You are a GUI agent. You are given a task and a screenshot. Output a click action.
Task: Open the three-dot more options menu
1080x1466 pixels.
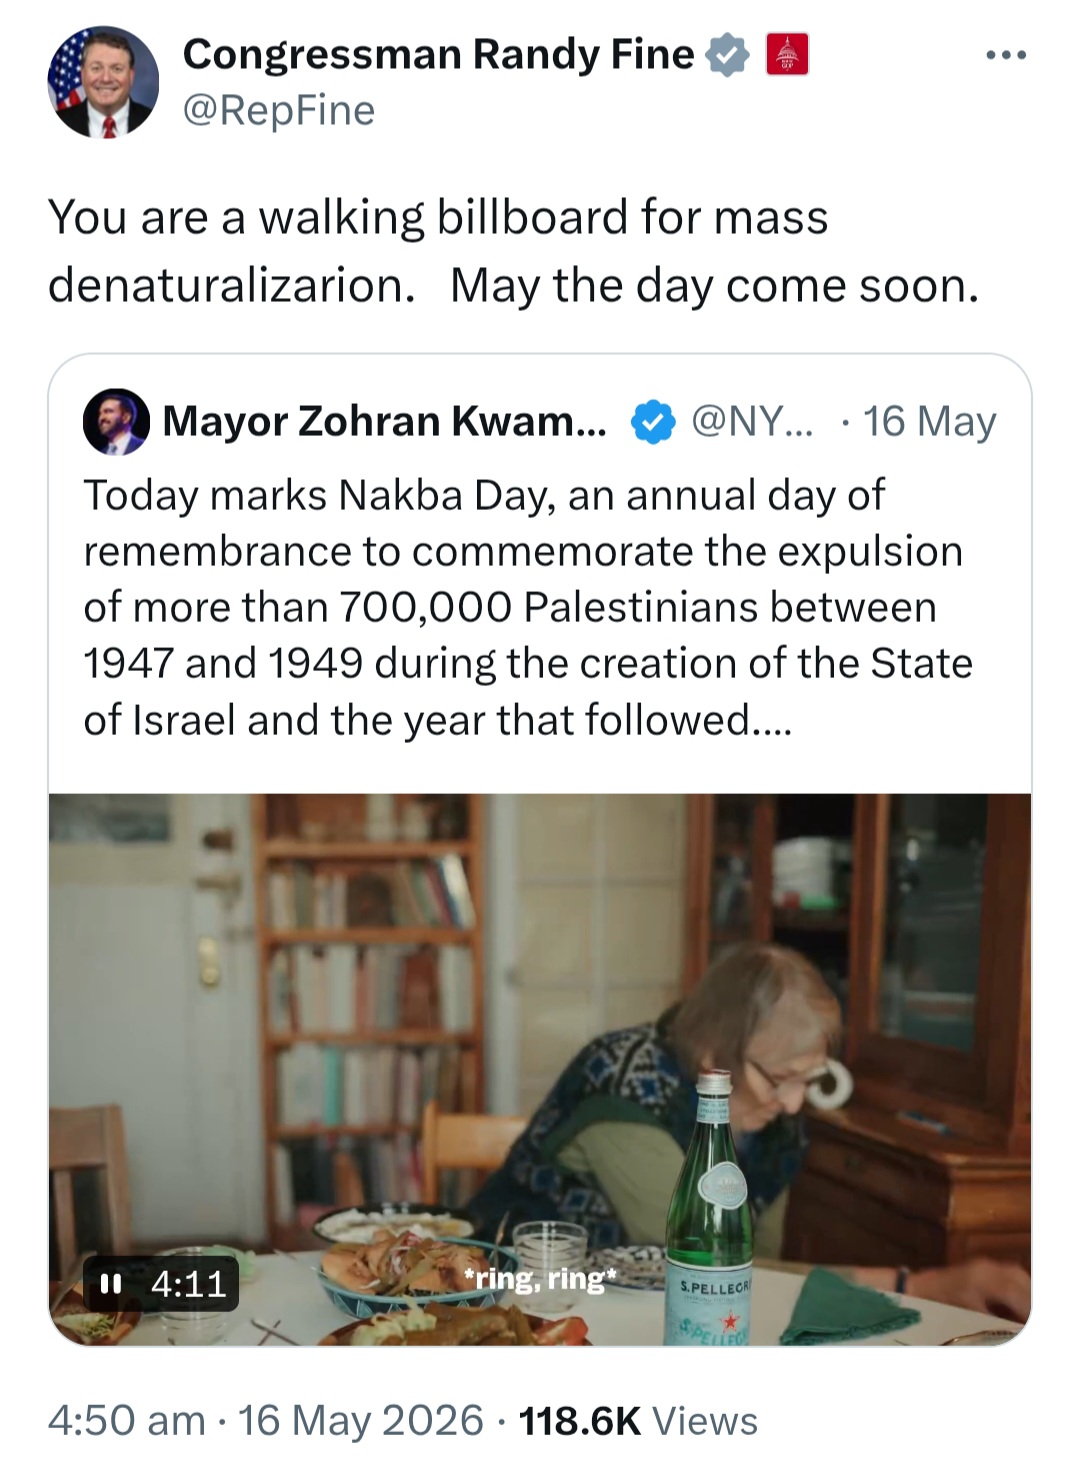click(x=1006, y=55)
